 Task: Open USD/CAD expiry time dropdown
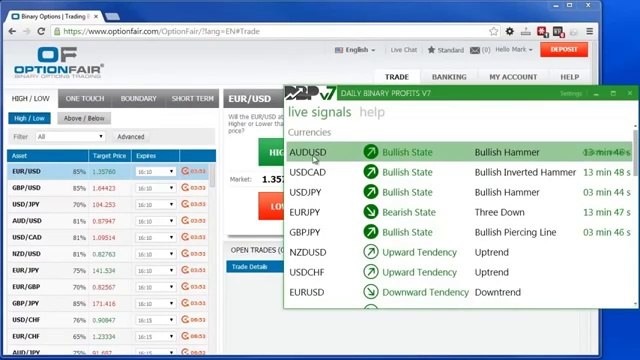[x=156, y=238]
